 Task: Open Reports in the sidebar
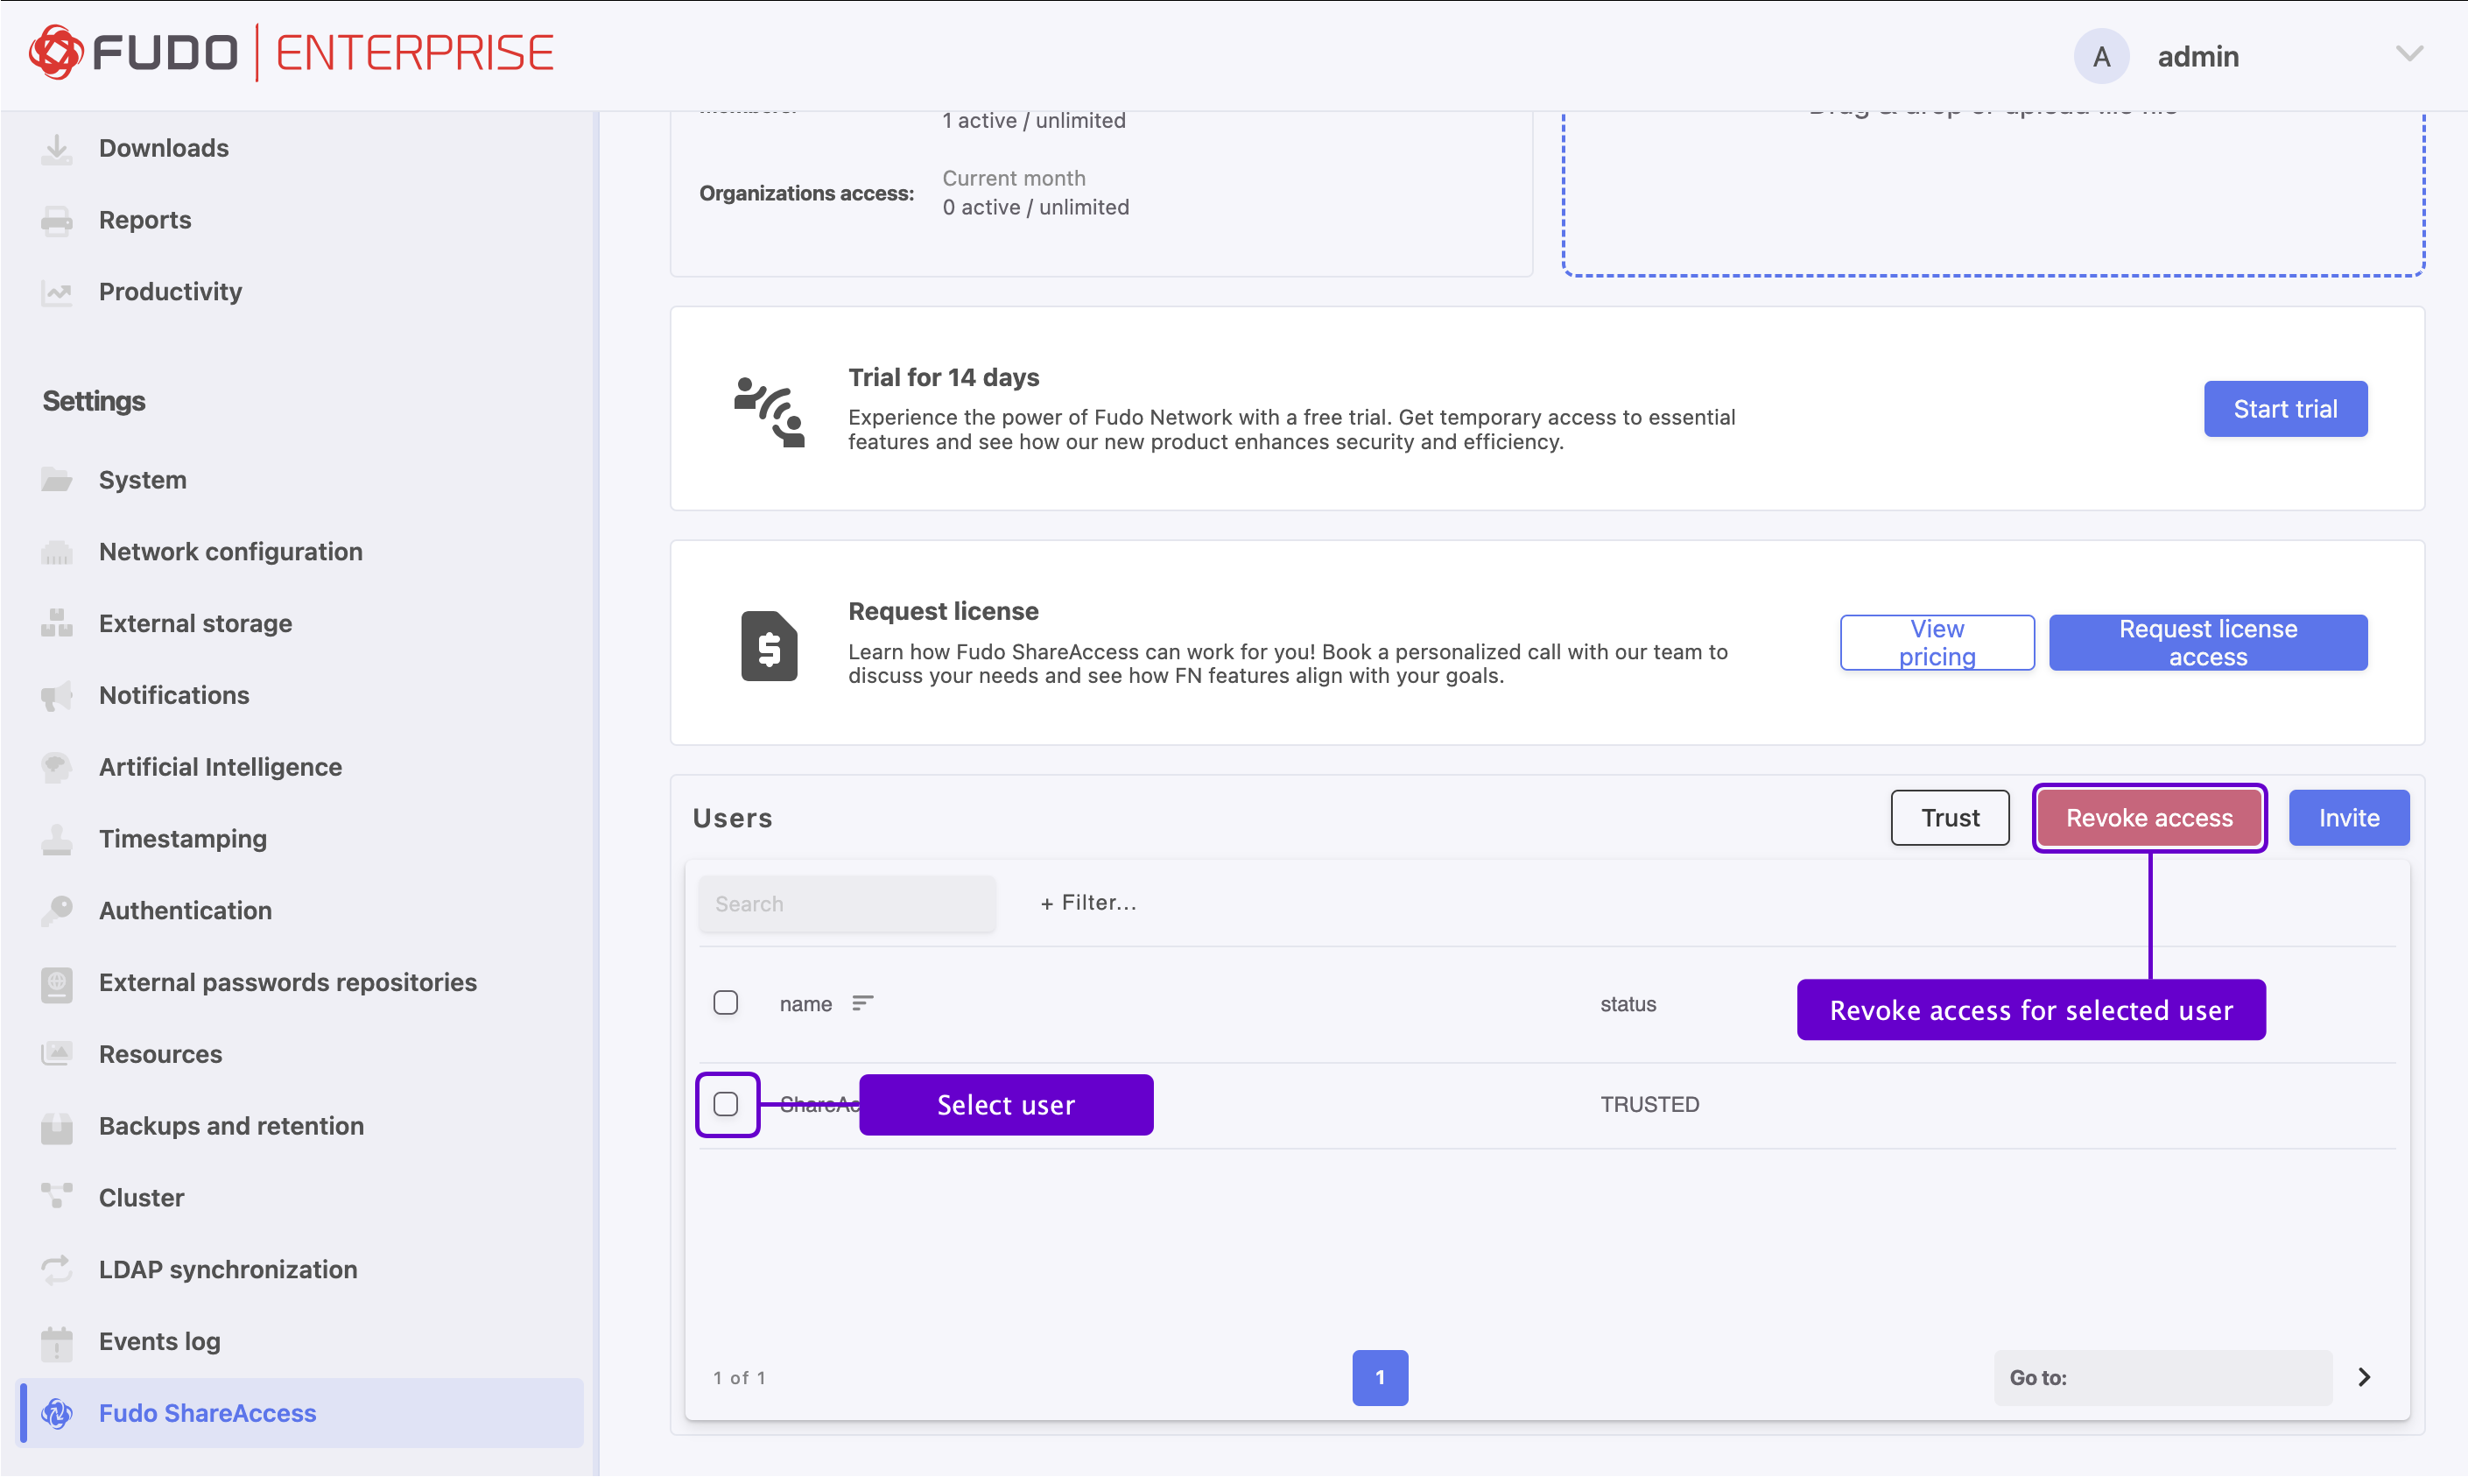pos(145,220)
